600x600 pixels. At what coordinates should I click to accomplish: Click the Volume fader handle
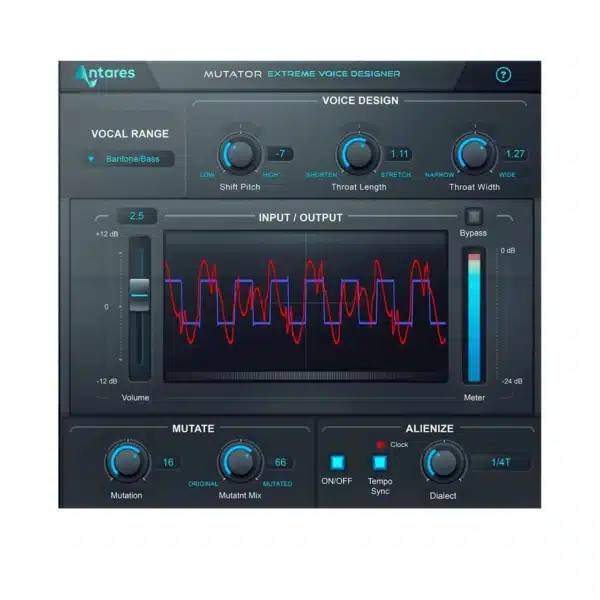(139, 295)
